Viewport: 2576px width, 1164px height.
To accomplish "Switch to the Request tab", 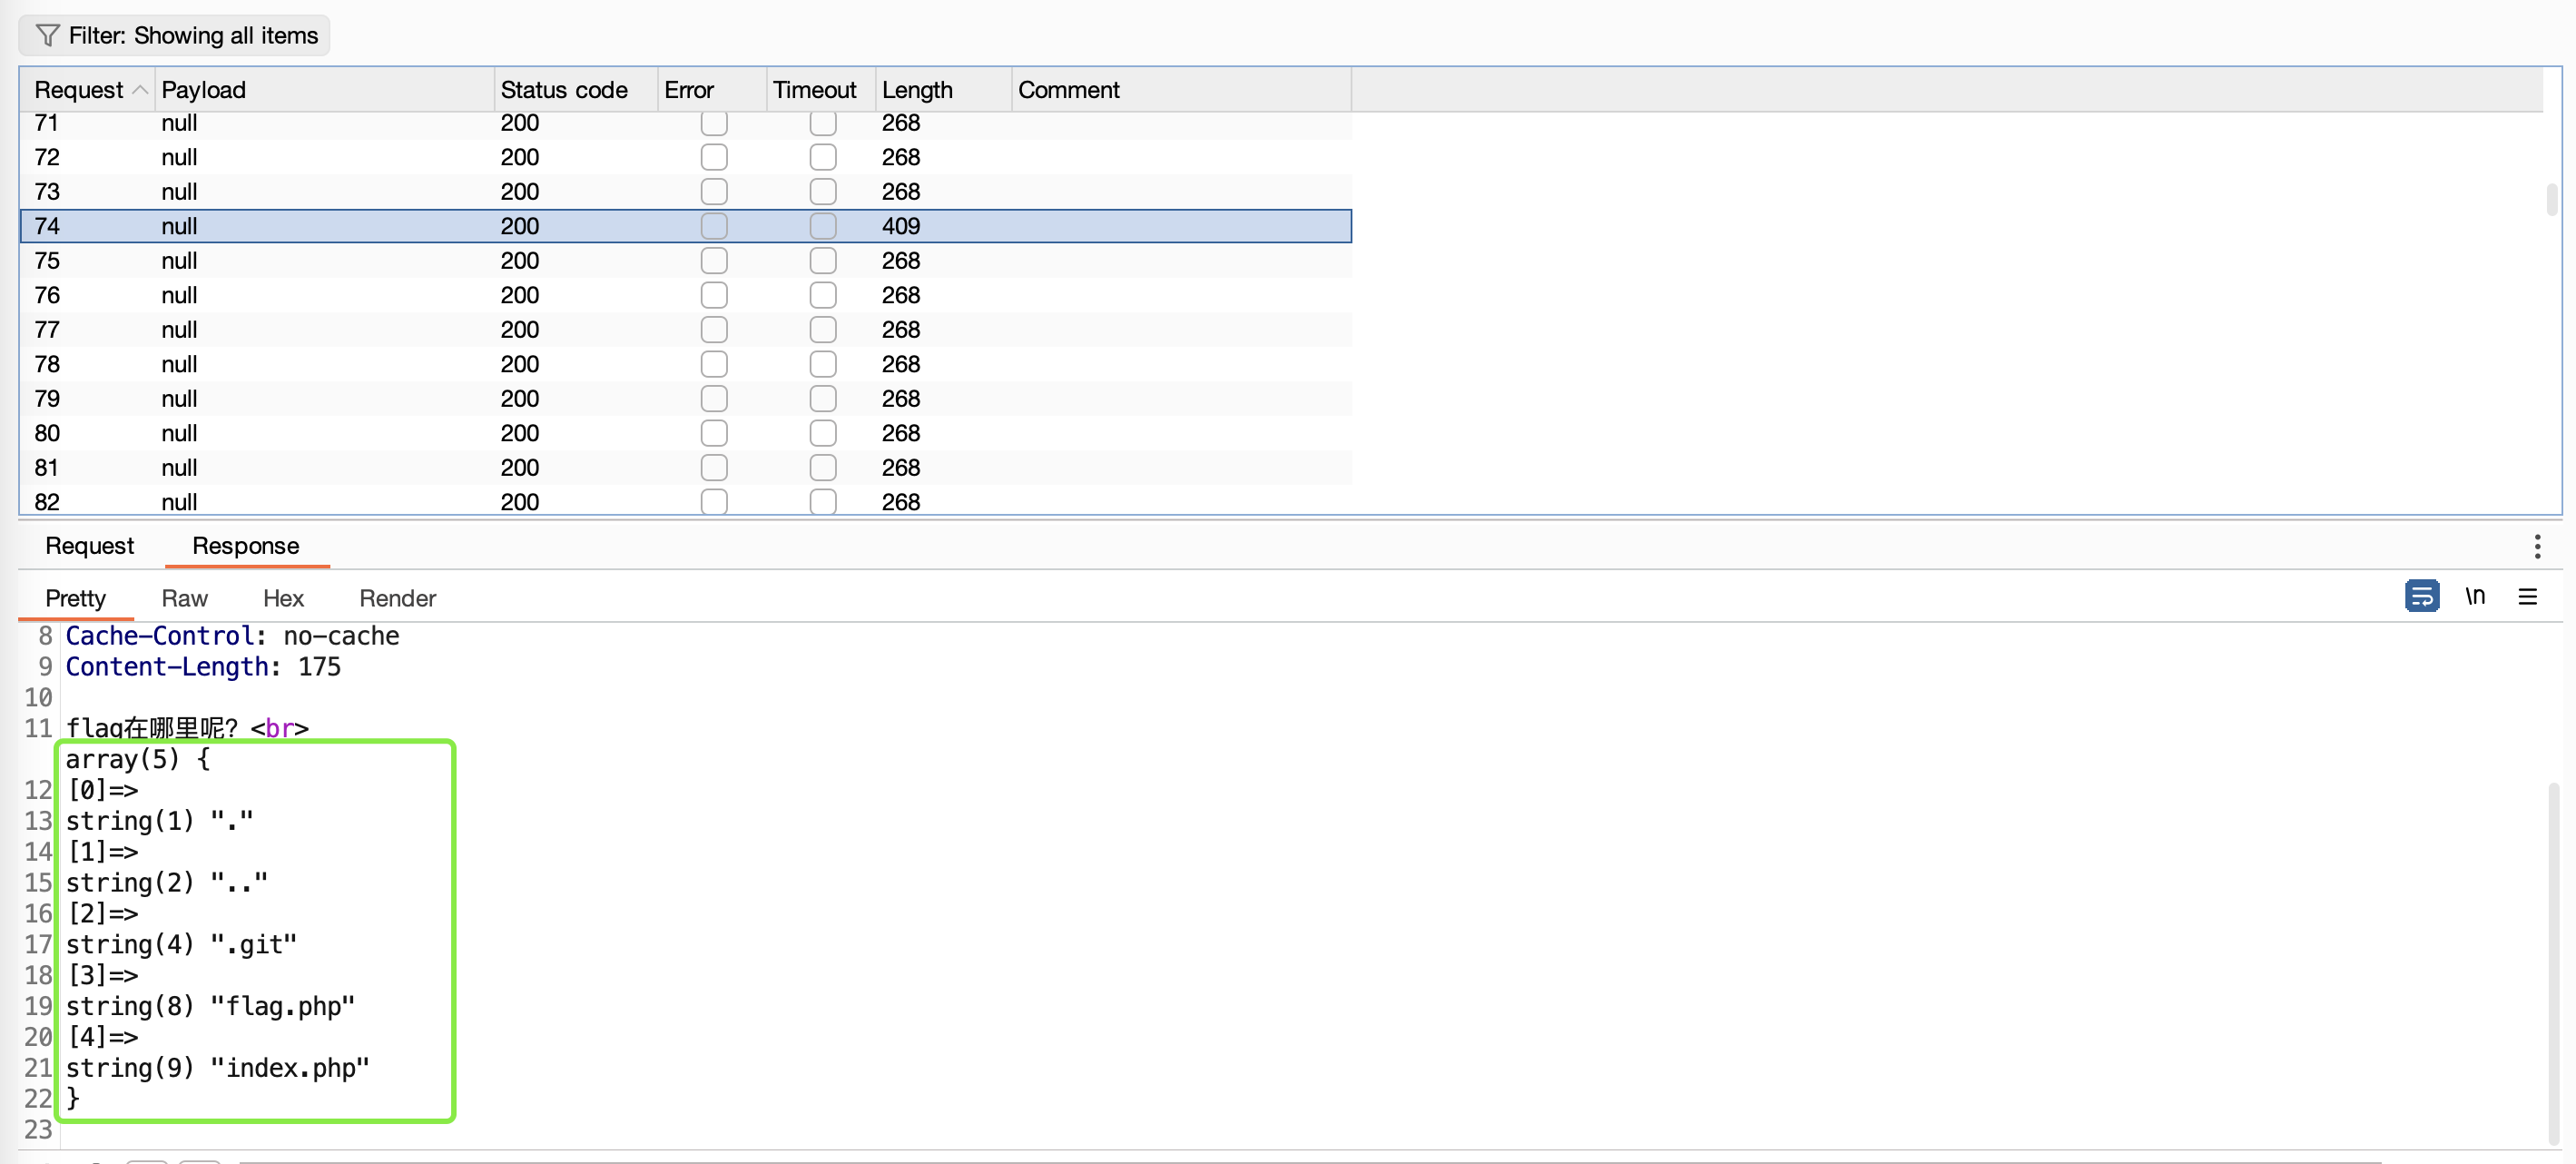I will click(89, 546).
